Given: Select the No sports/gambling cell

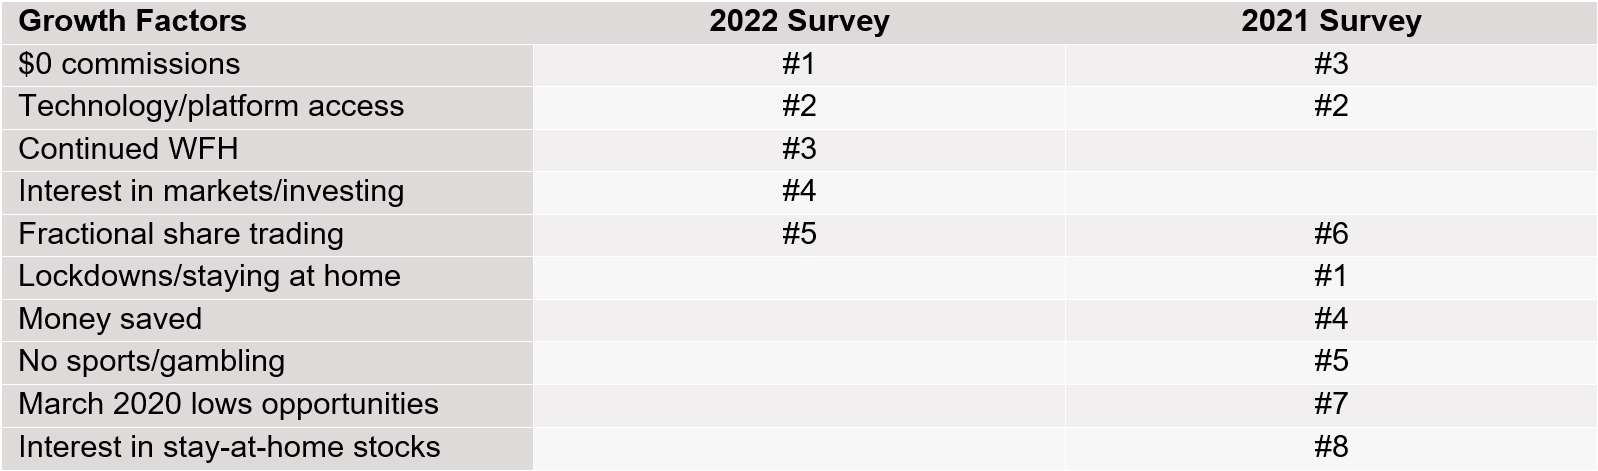Looking at the screenshot, I should [x=151, y=361].
